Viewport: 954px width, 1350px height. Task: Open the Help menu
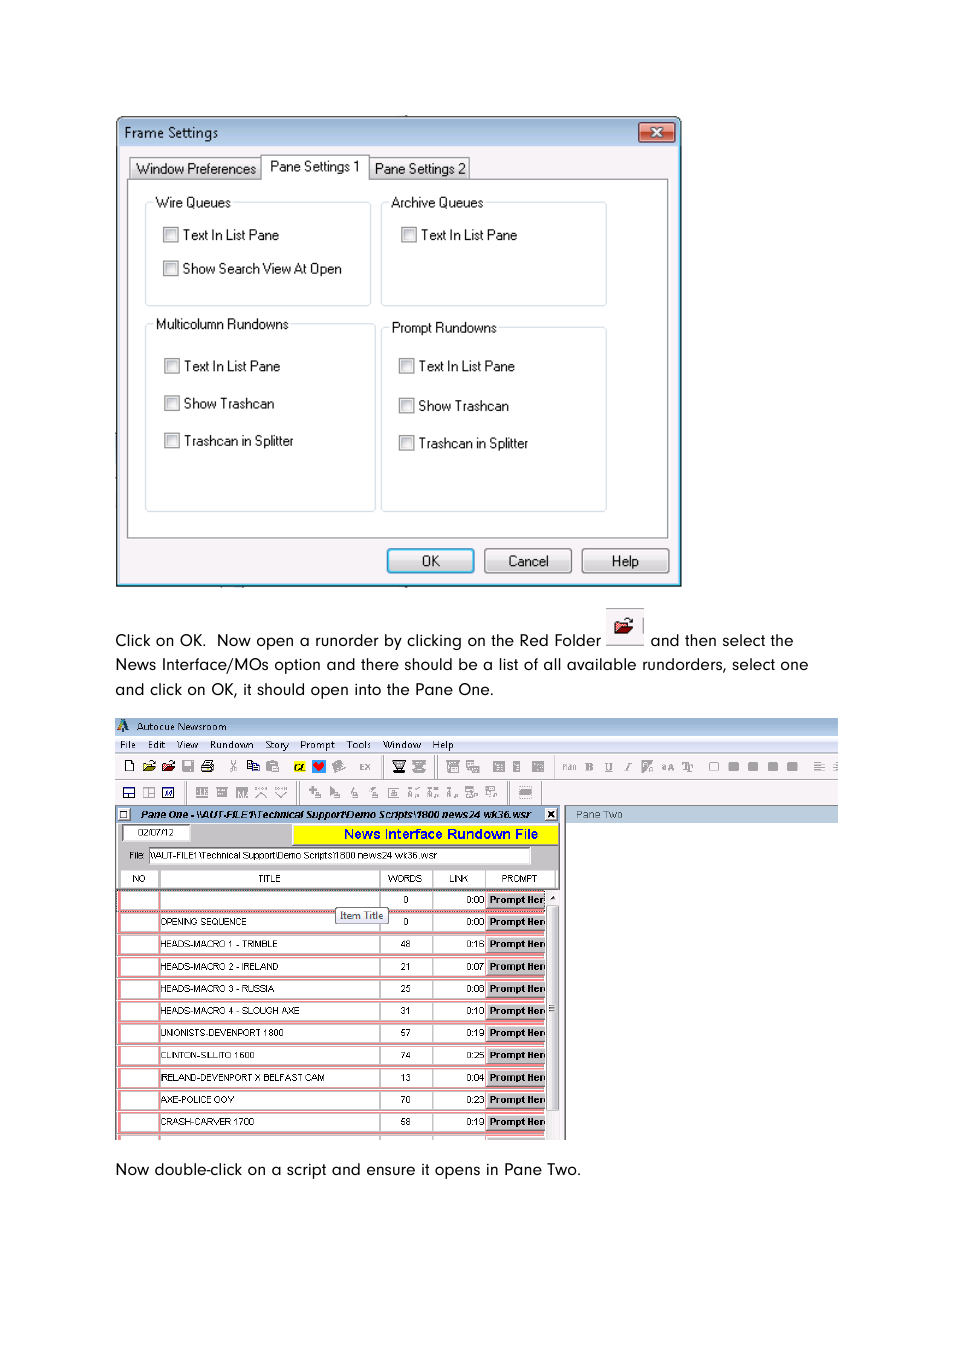click(443, 745)
